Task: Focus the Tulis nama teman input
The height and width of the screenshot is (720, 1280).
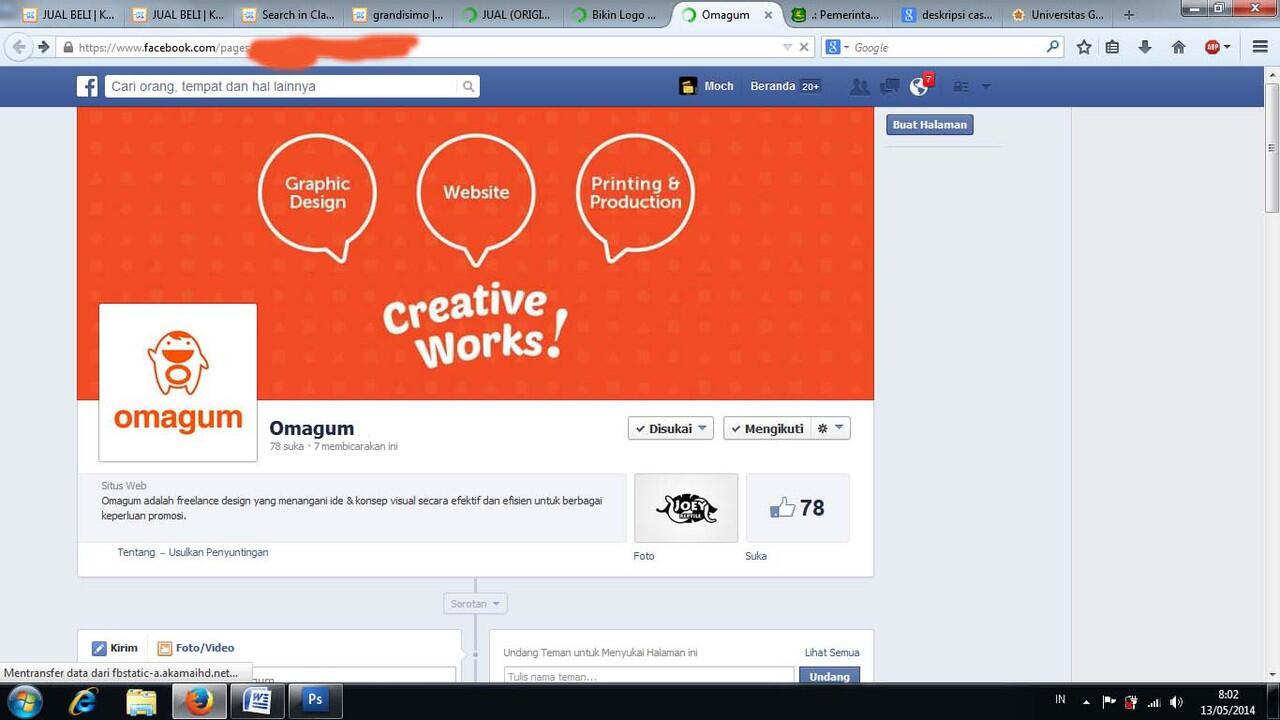Action: [x=649, y=676]
